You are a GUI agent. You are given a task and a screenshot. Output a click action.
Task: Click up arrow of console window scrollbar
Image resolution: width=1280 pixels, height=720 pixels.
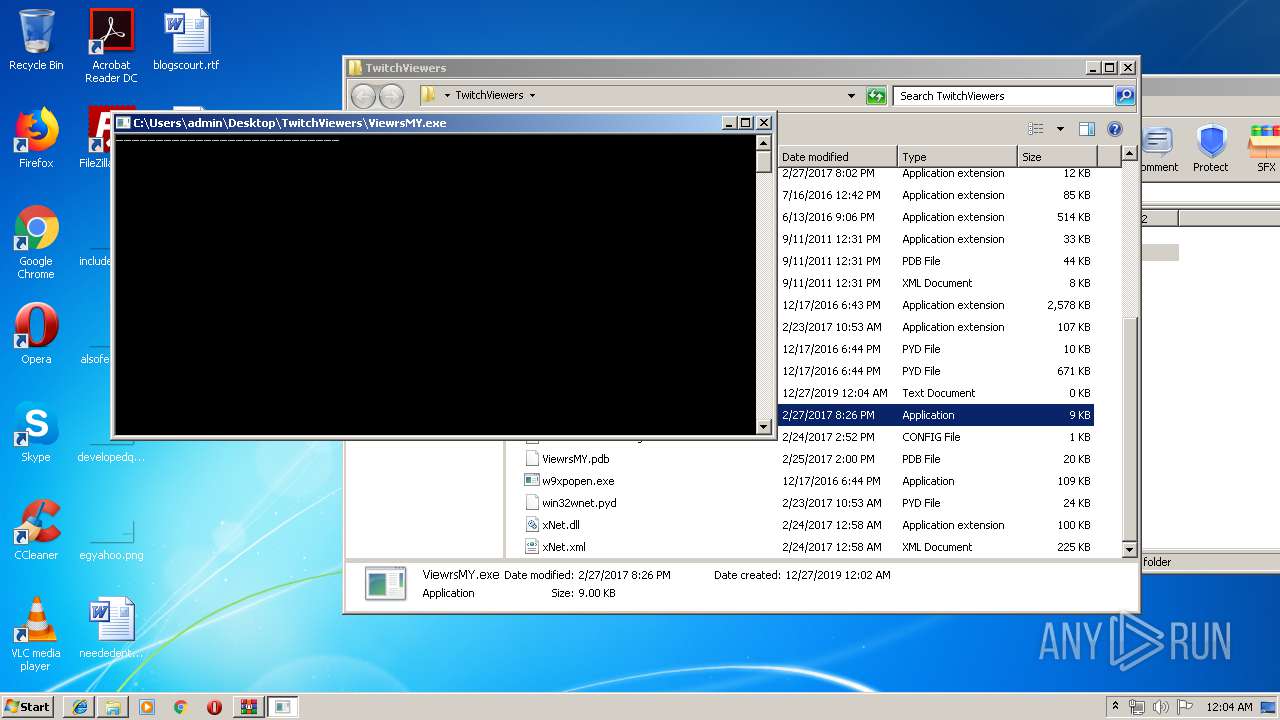[x=764, y=142]
